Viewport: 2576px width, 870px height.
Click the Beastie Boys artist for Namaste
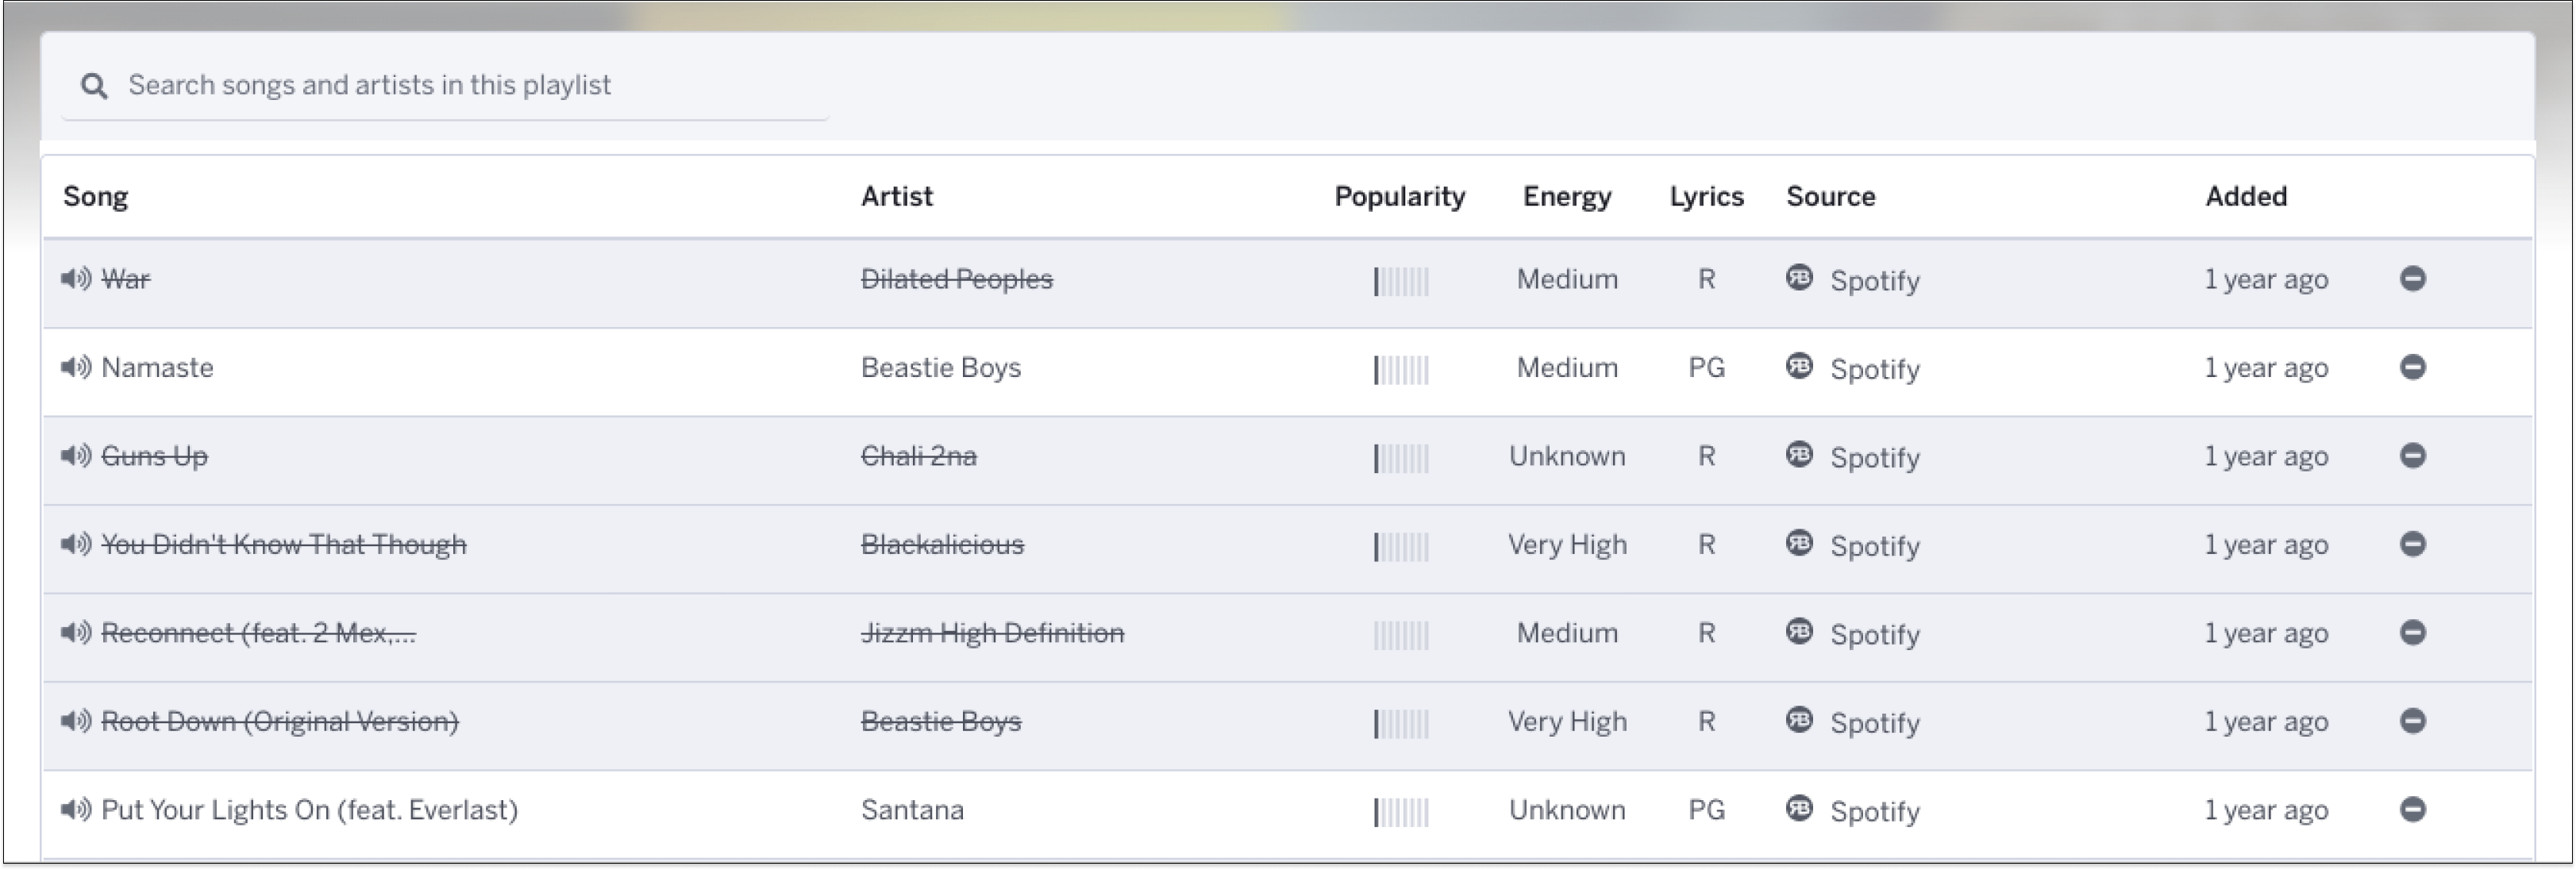point(941,367)
